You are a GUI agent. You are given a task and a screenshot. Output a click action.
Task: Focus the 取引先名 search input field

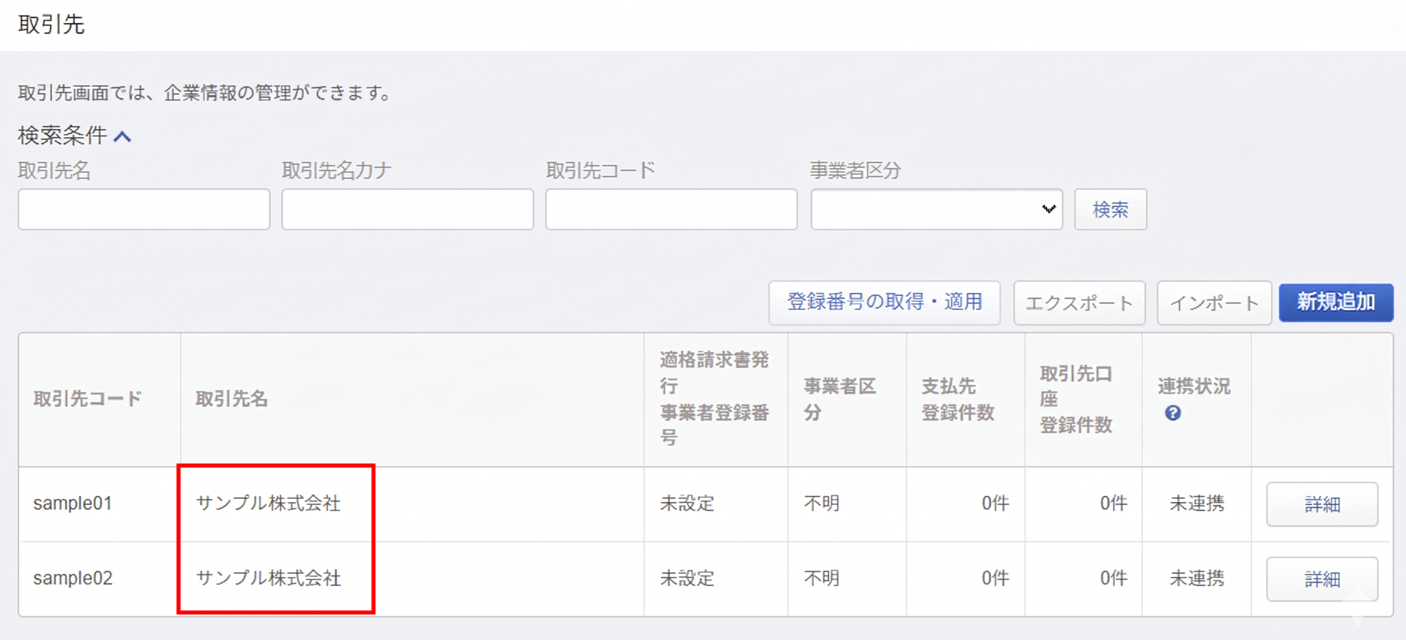(x=144, y=209)
